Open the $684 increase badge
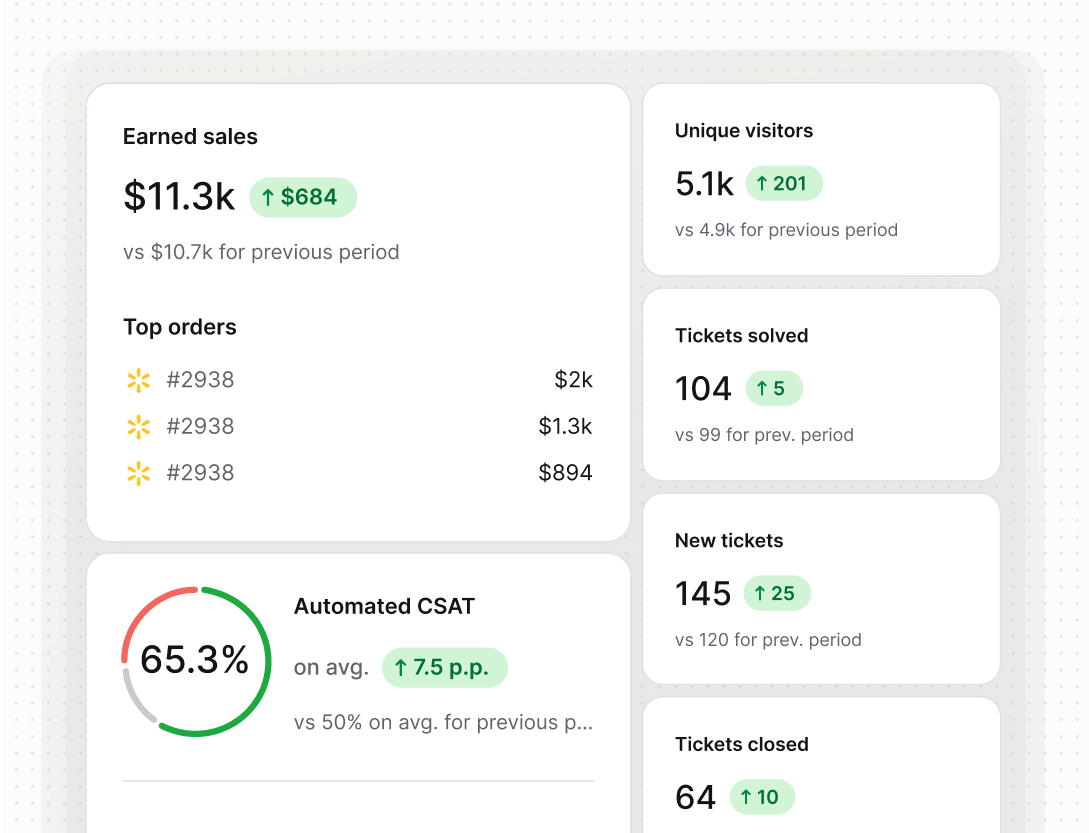 [303, 197]
